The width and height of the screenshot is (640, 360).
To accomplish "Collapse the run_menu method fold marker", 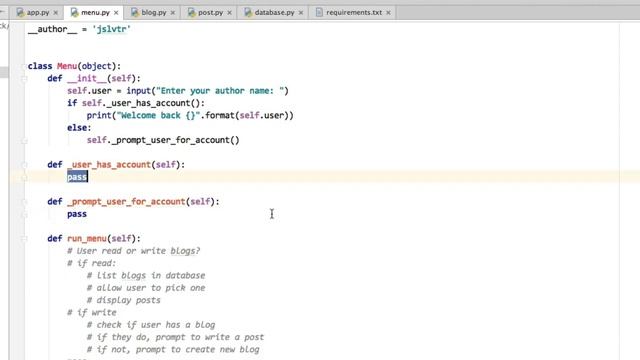I will click(24, 238).
